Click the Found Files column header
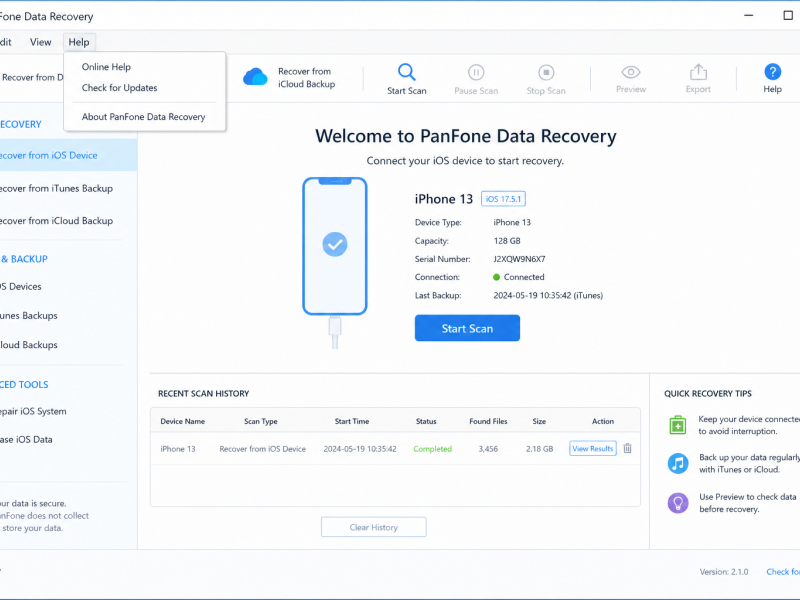 coord(488,421)
